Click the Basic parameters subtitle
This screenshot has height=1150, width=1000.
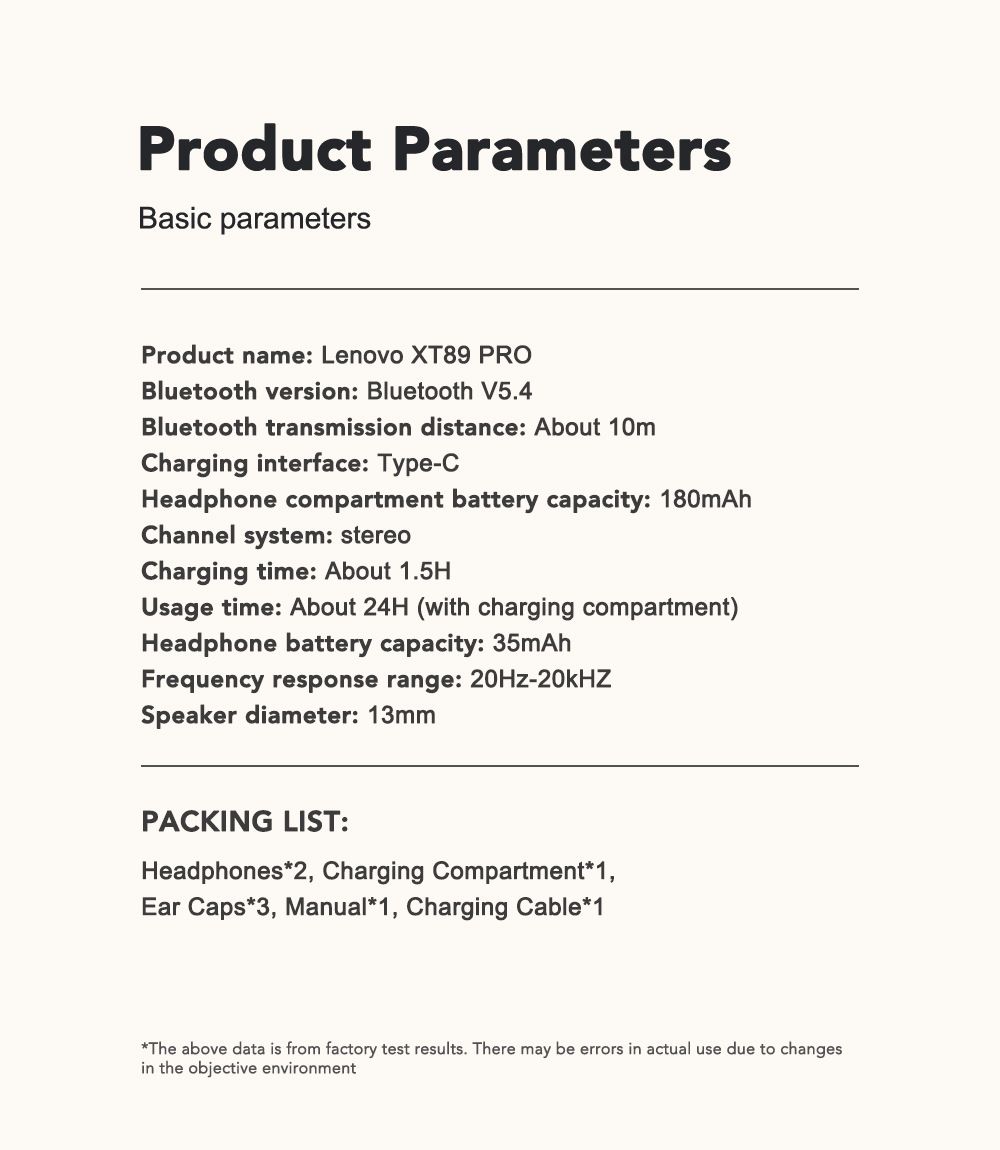click(254, 218)
